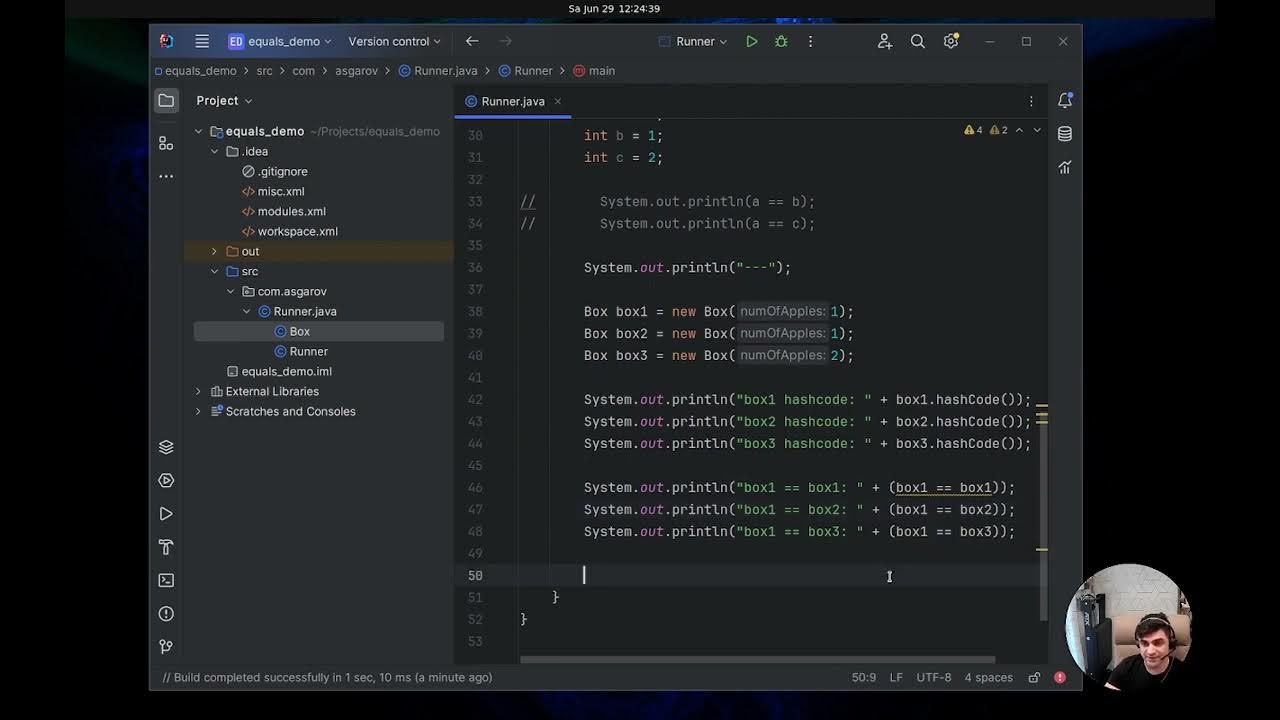Screen dimensions: 1280x720
Task: Open the Version control dropdown
Action: click(394, 41)
